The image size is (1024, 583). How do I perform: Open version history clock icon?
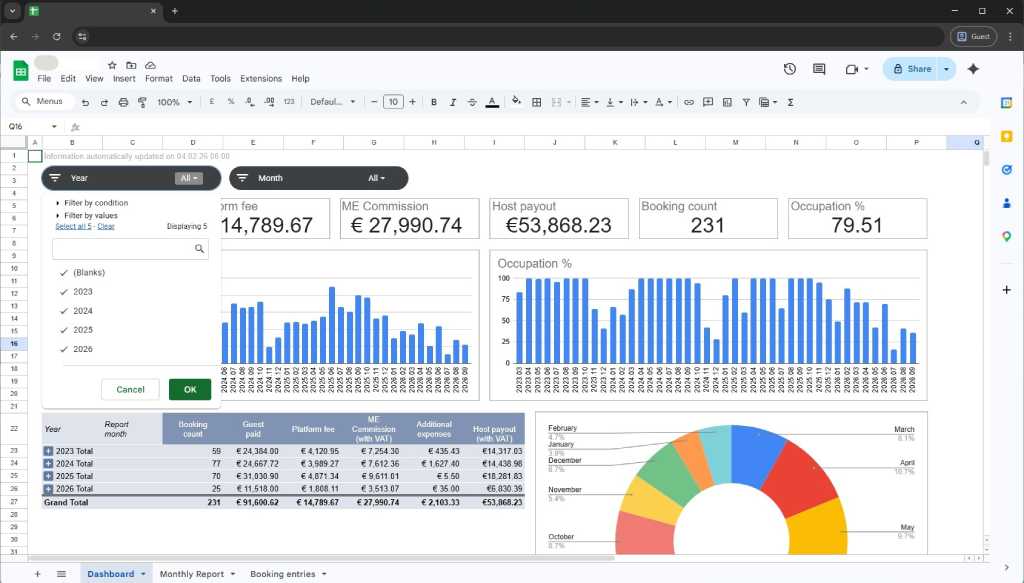[x=790, y=69]
